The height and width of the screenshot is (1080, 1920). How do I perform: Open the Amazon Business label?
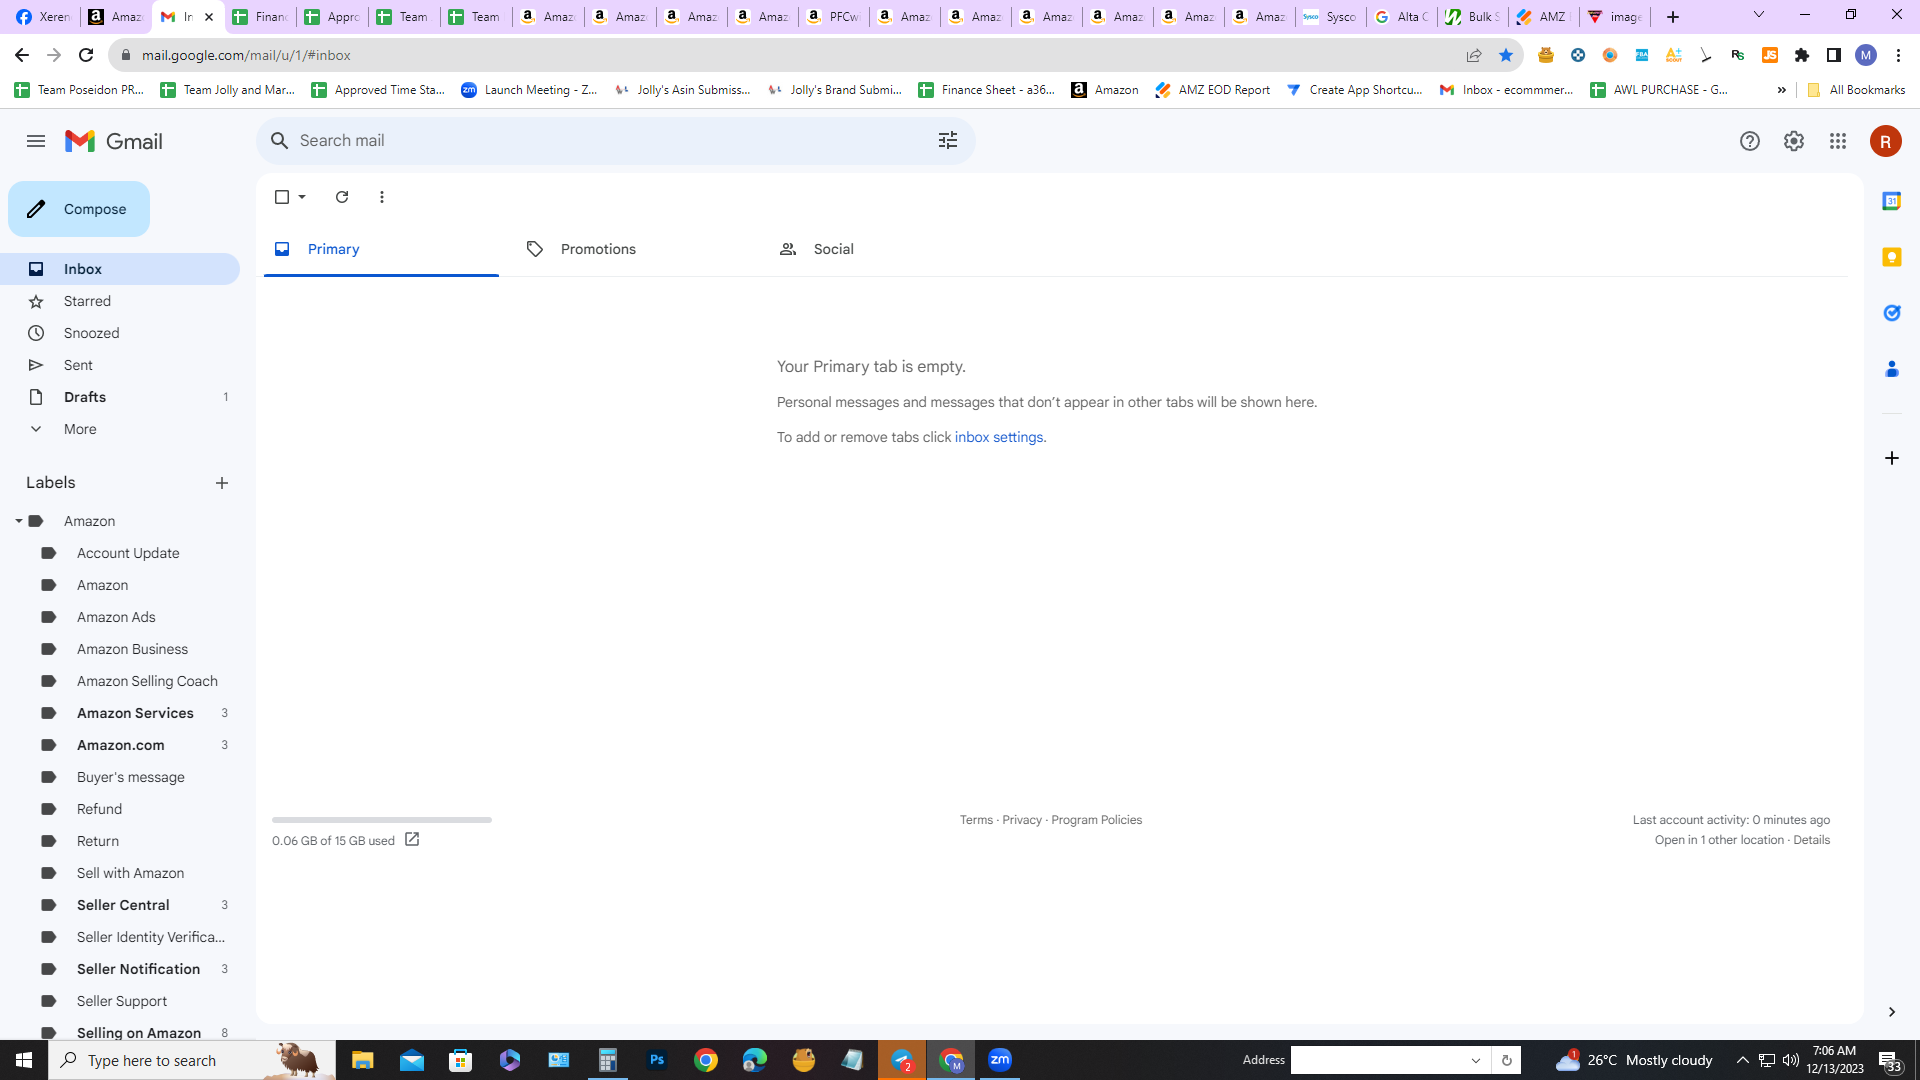132,649
